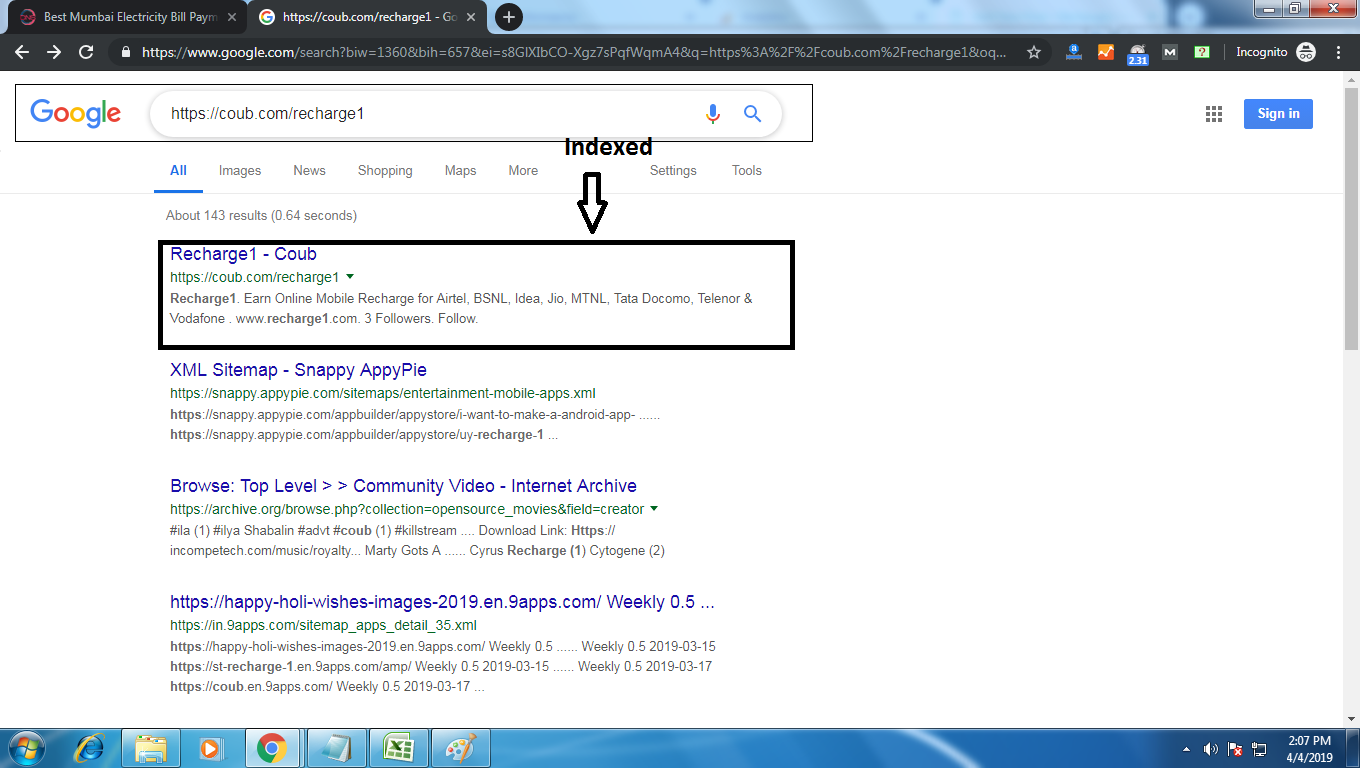Open the Settings menu under search bar
The image size is (1360, 768).
pos(673,171)
